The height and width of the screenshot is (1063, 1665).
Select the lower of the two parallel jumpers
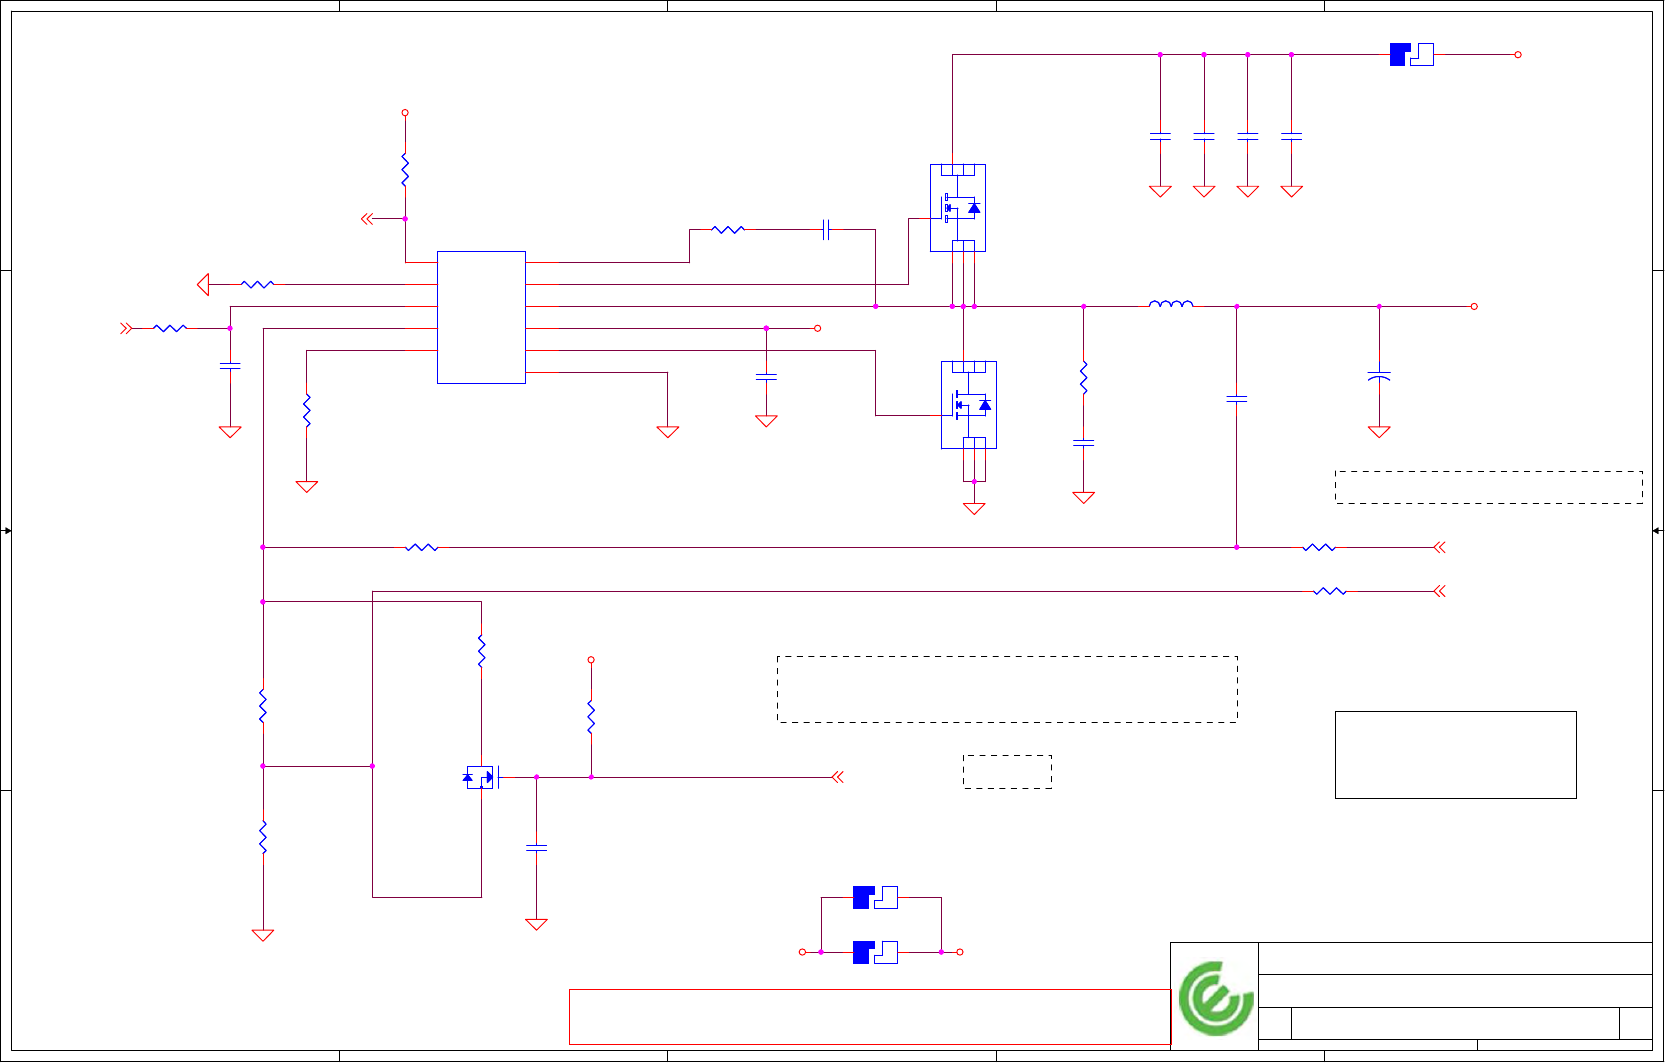tap(875, 952)
